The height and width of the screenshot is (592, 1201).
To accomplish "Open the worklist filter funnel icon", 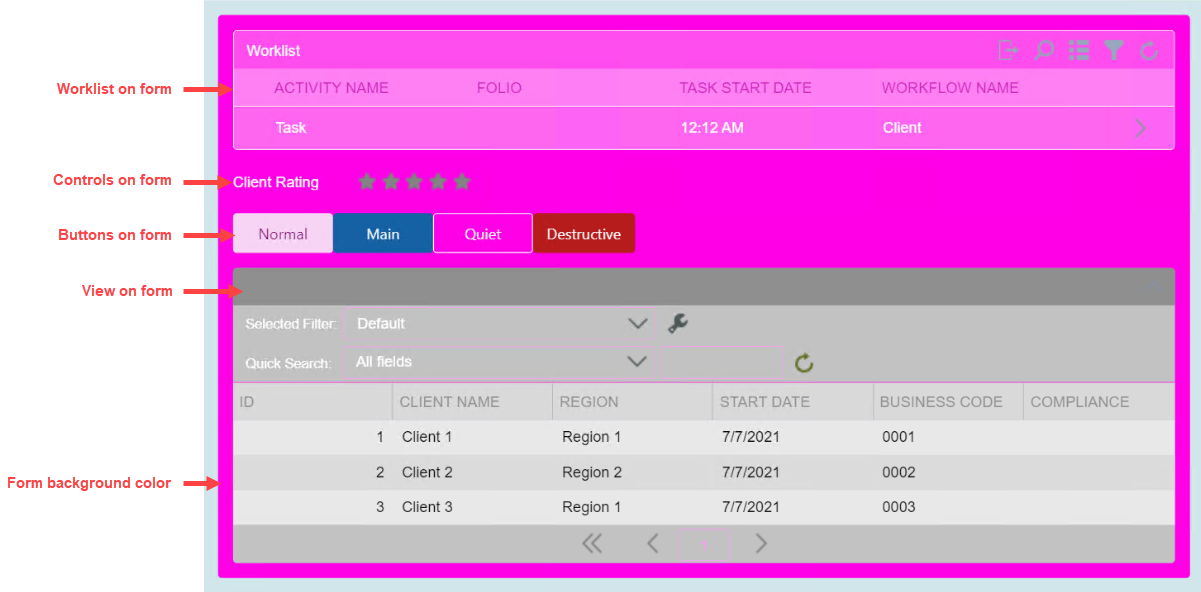I will 1113,50.
